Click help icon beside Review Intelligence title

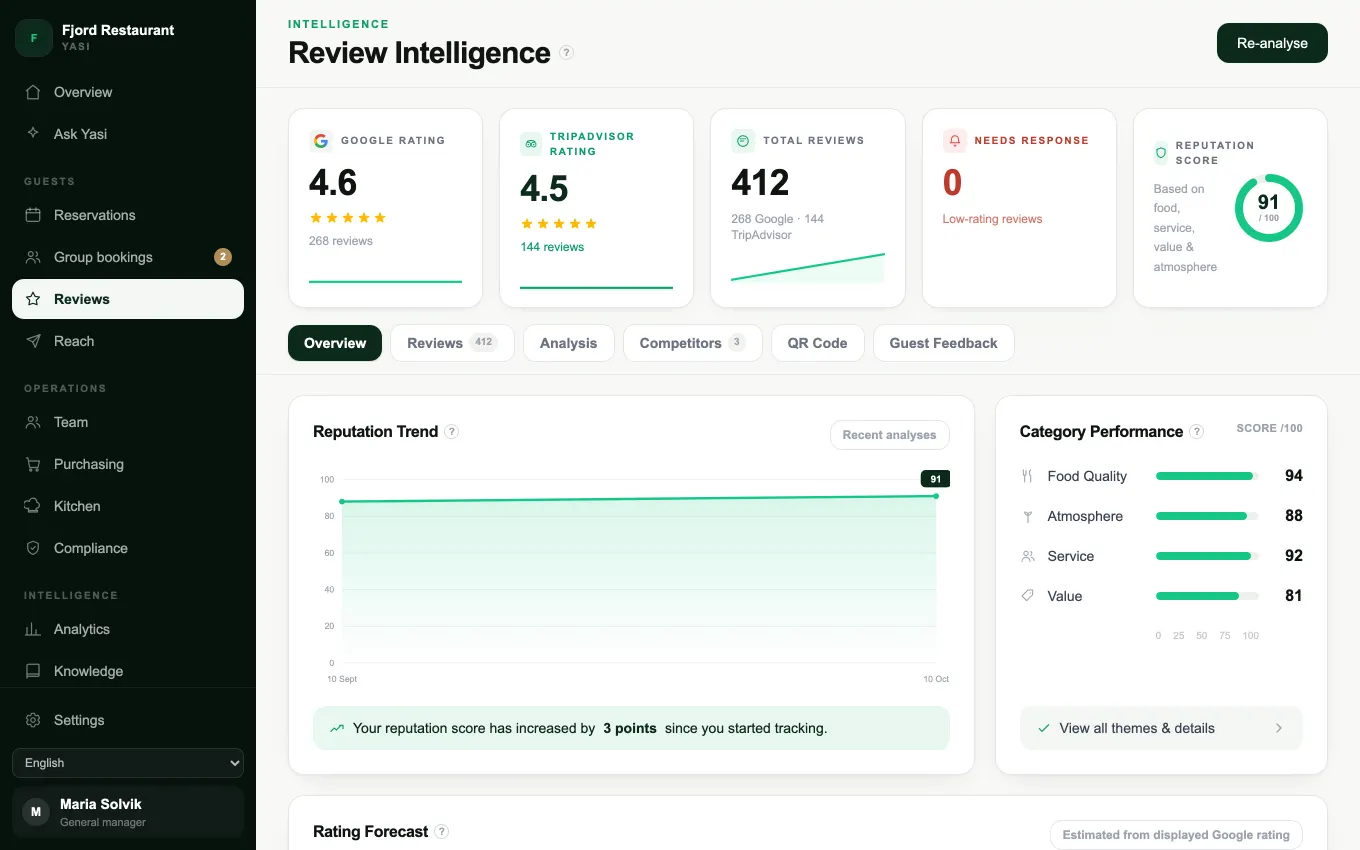click(x=566, y=53)
